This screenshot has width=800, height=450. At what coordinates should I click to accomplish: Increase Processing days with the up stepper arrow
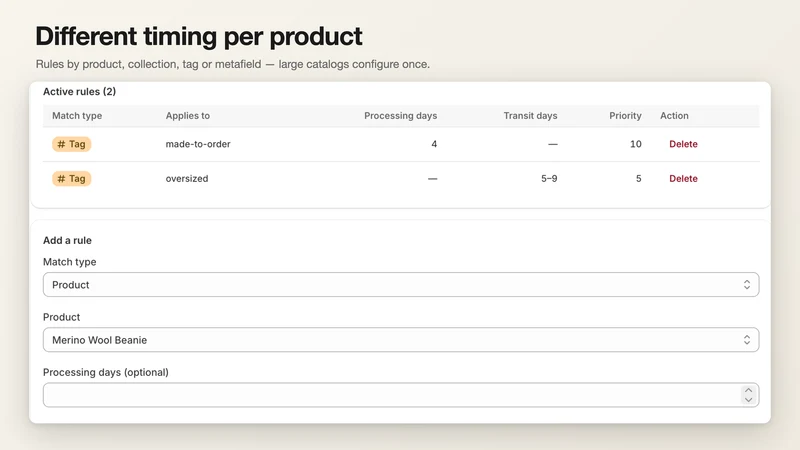(748, 390)
